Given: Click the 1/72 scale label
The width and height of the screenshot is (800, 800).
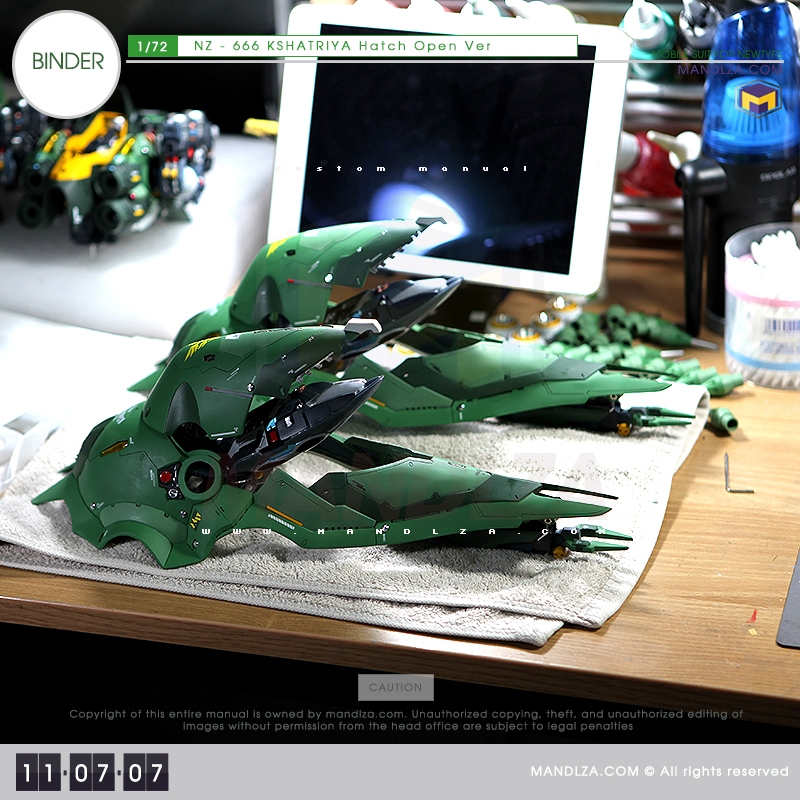Looking at the screenshot, I should click(153, 46).
